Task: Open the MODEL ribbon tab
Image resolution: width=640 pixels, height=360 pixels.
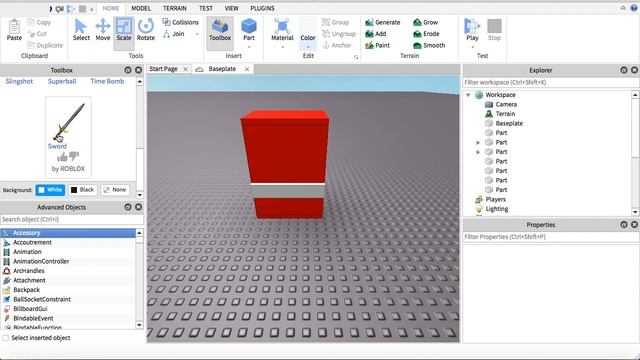Action: click(141, 8)
